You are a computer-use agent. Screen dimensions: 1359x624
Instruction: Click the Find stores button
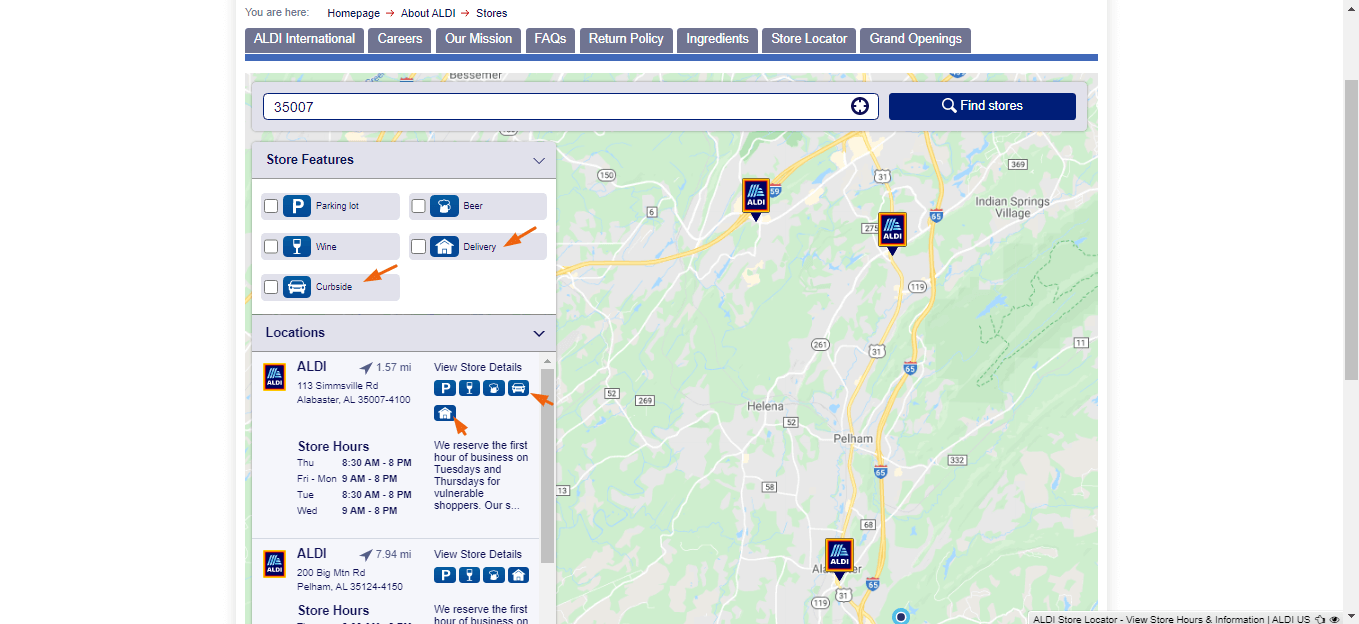click(982, 106)
